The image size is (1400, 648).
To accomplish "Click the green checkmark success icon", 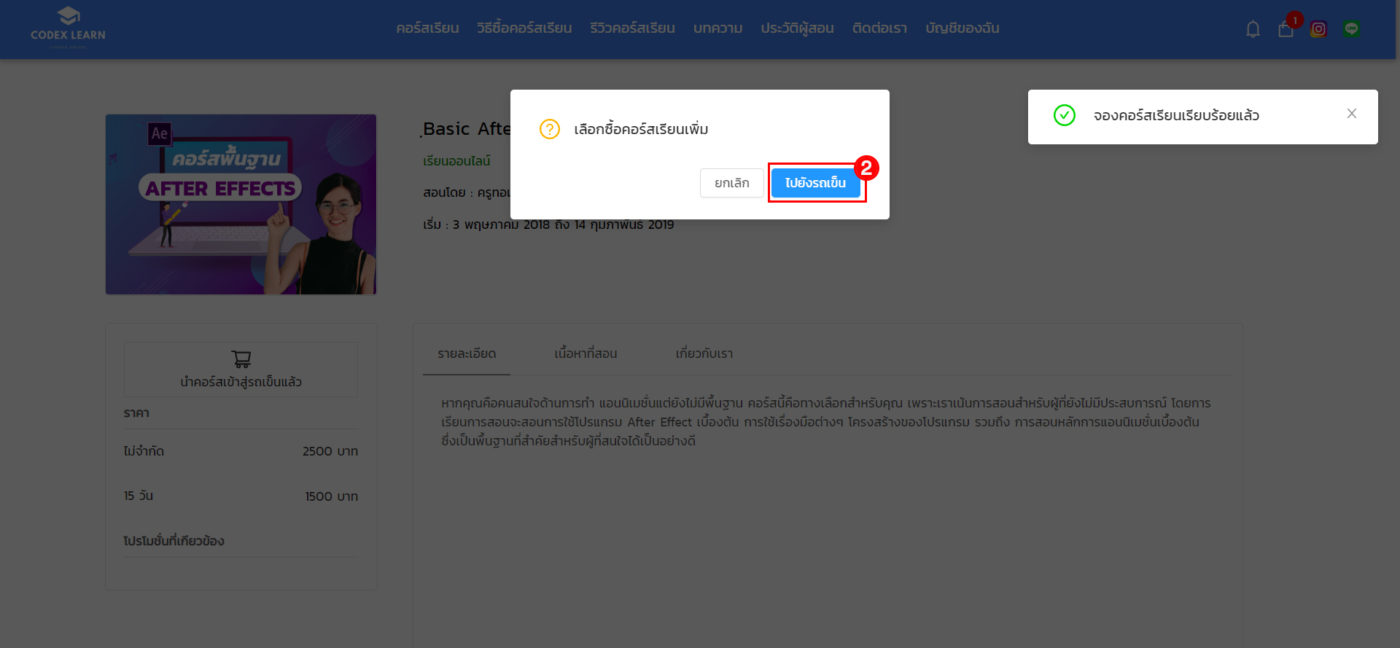I will click(1064, 116).
